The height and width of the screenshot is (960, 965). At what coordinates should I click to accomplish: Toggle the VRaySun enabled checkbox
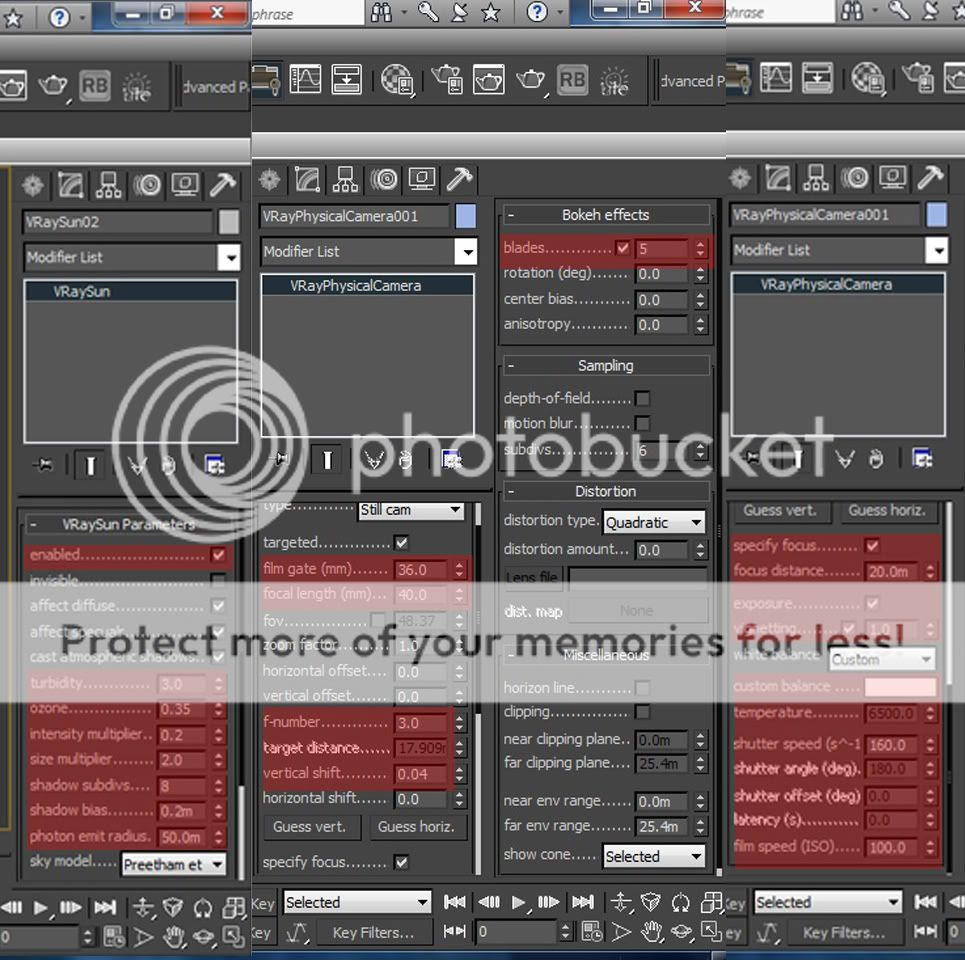(218, 554)
